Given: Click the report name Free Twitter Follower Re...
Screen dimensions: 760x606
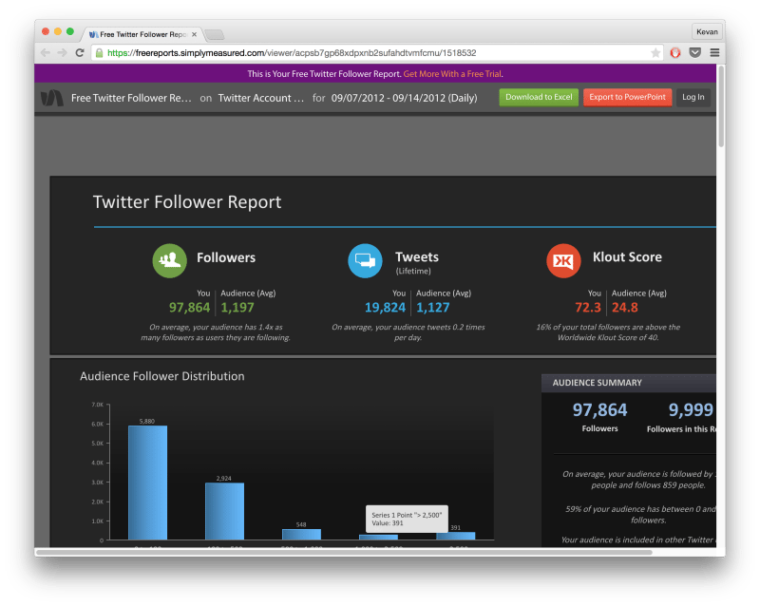Looking at the screenshot, I should 131,98.
